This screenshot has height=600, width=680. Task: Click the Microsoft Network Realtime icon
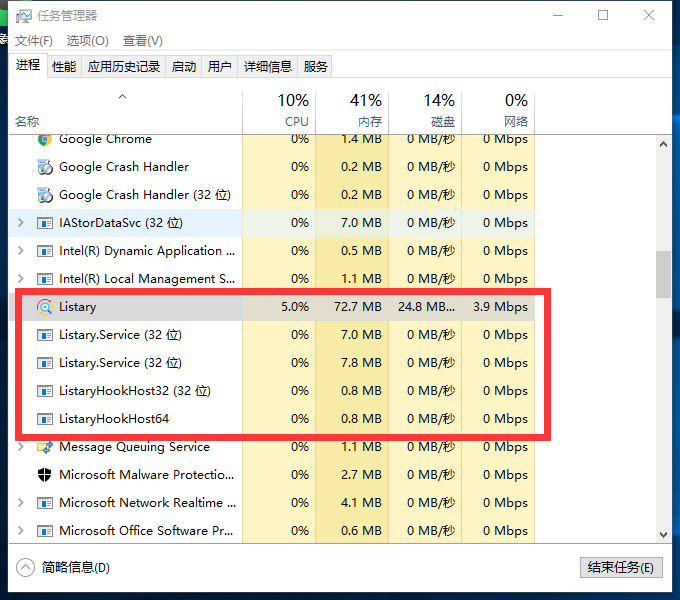click(45, 503)
